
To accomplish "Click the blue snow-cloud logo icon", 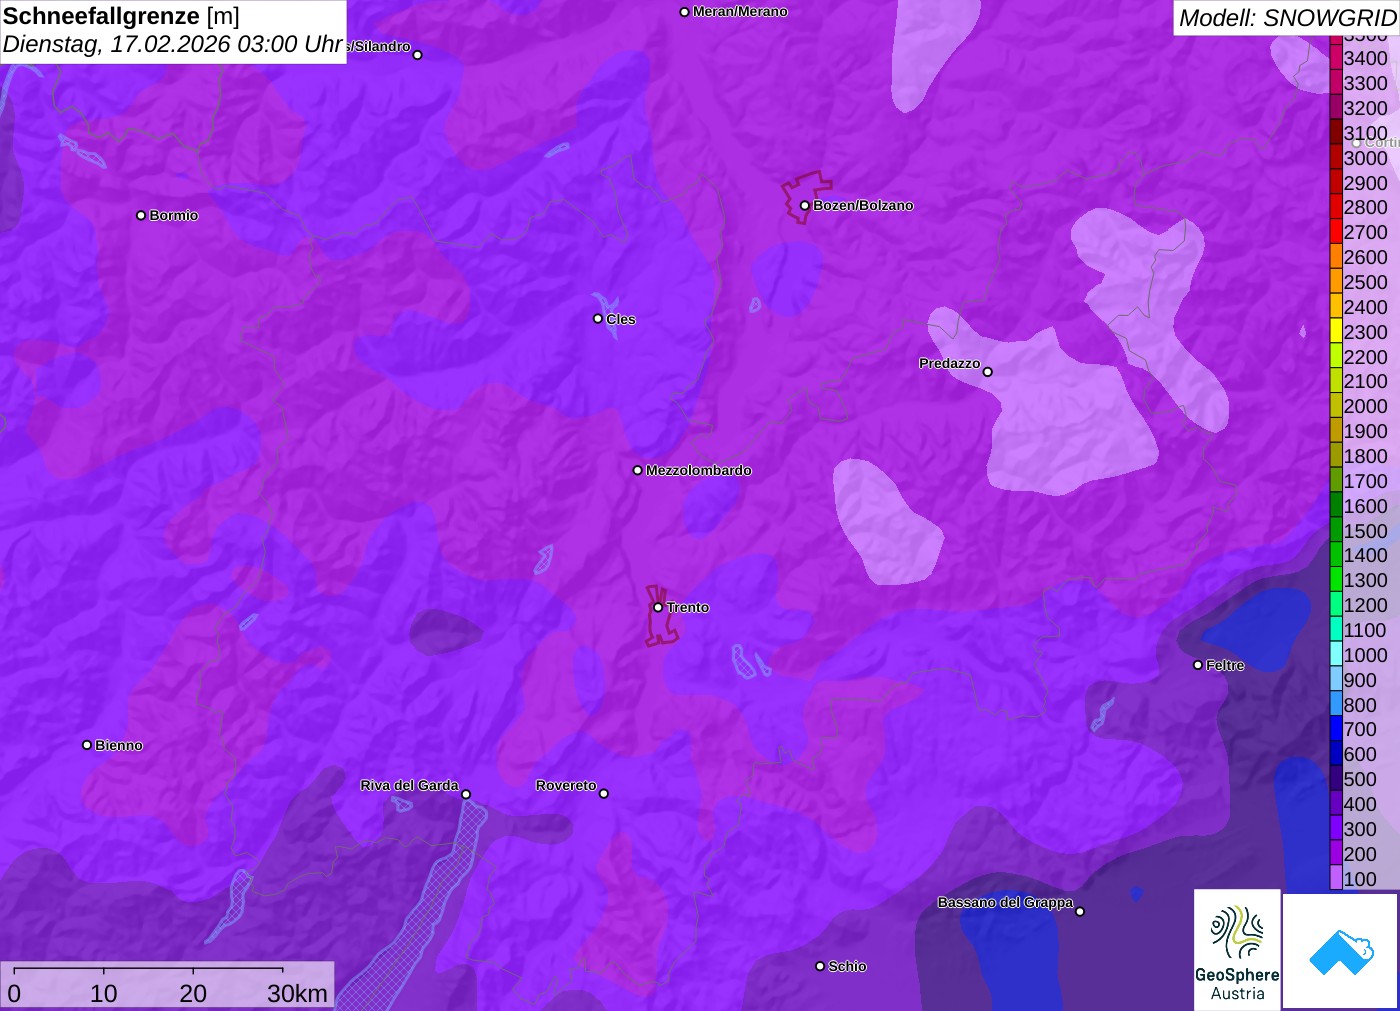I will pyautogui.click(x=1341, y=951).
